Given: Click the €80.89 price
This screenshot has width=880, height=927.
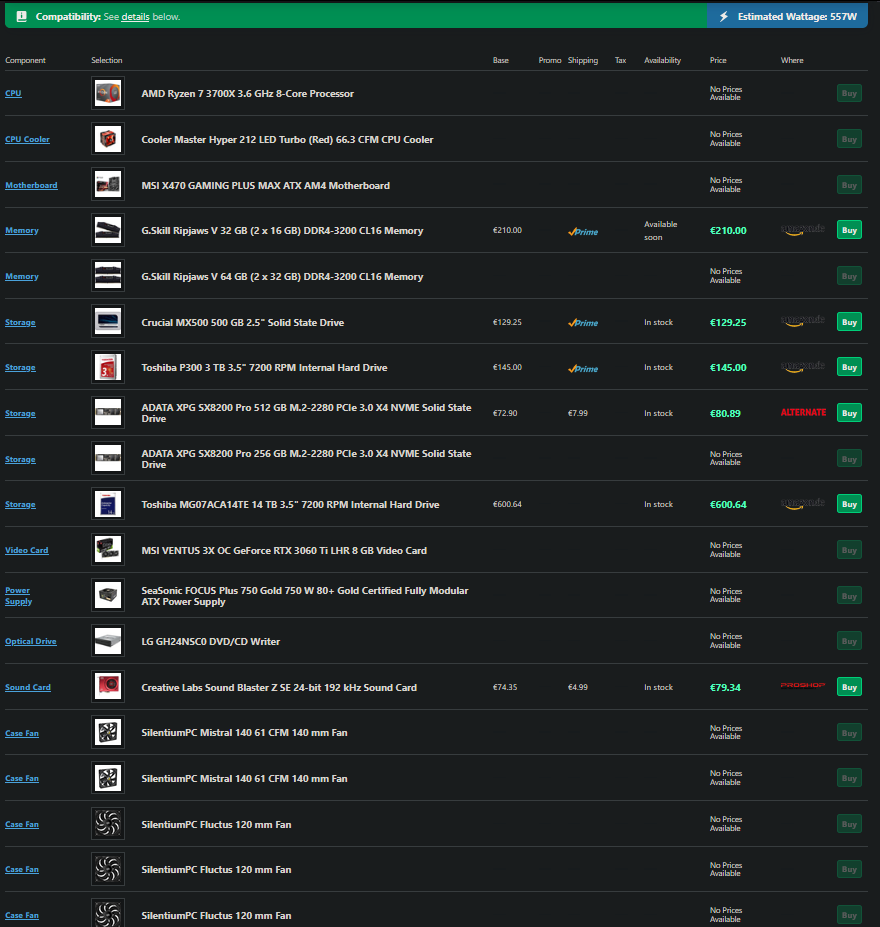Looking at the screenshot, I should click(x=725, y=413).
